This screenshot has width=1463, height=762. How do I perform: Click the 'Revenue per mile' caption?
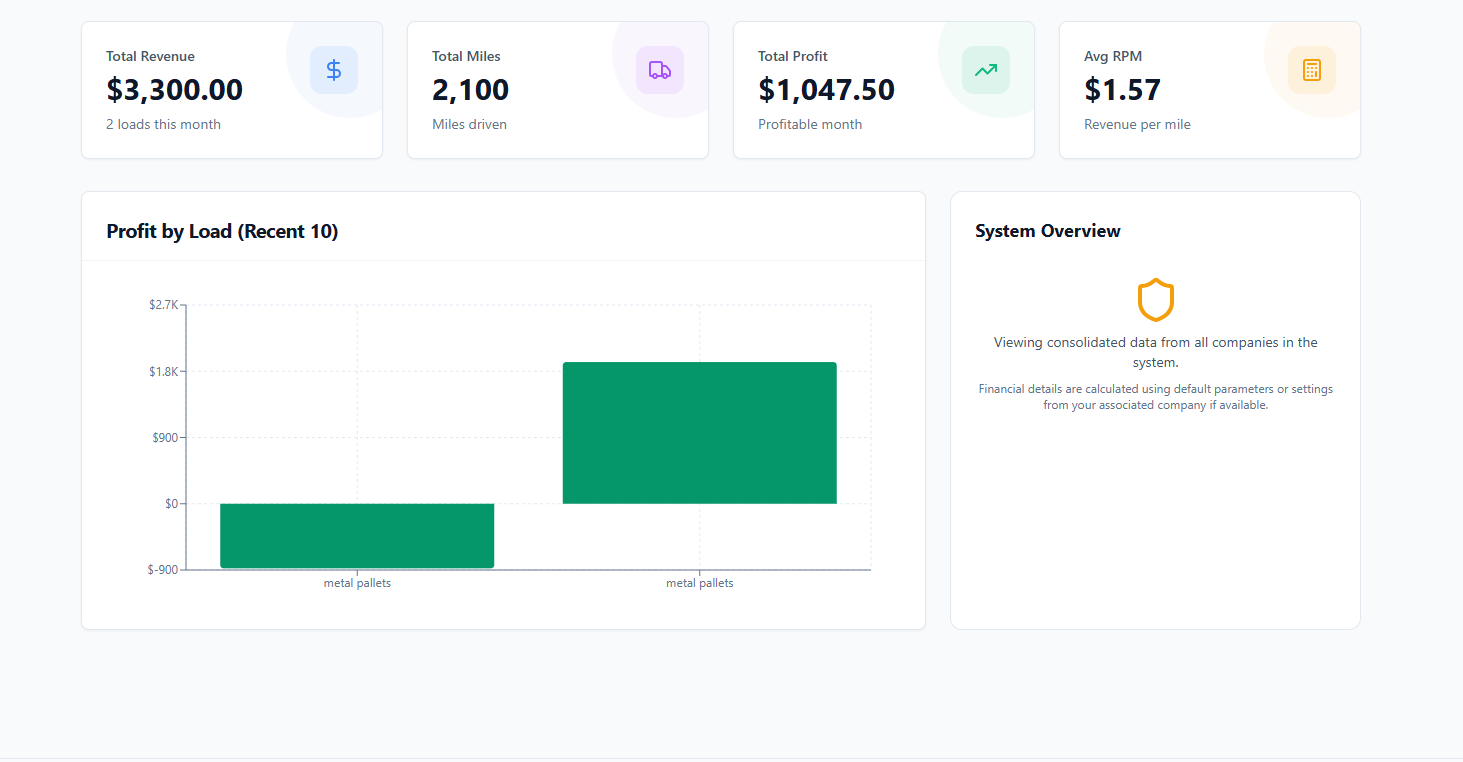pos(1138,125)
